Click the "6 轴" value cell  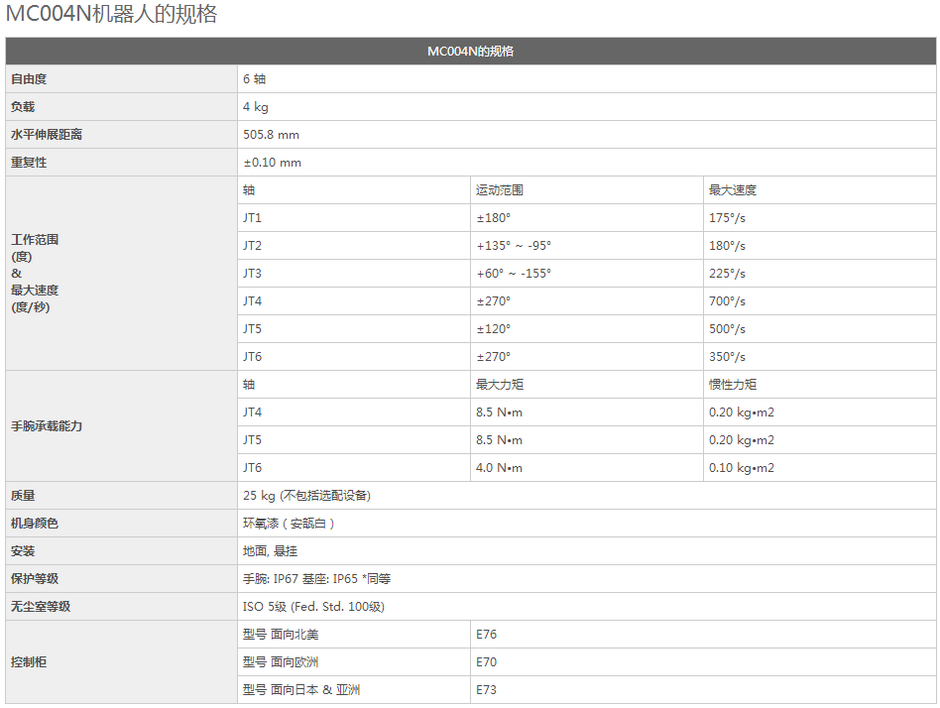click(x=254, y=79)
